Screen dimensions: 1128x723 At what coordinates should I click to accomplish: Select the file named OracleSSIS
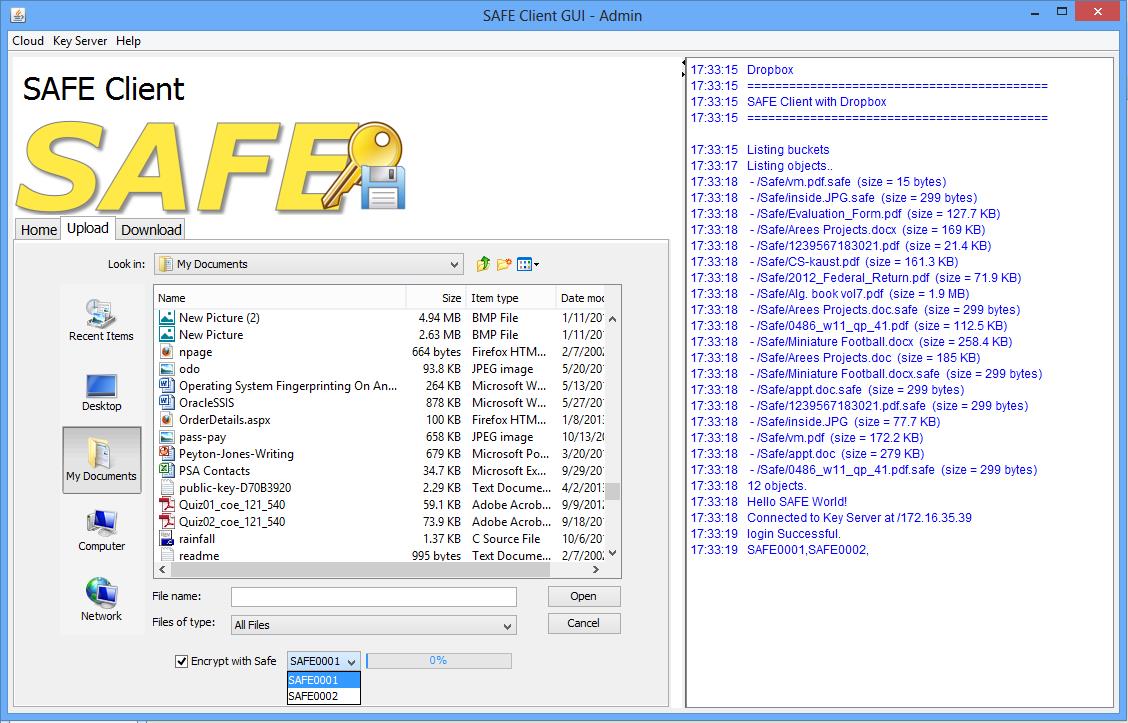[206, 403]
